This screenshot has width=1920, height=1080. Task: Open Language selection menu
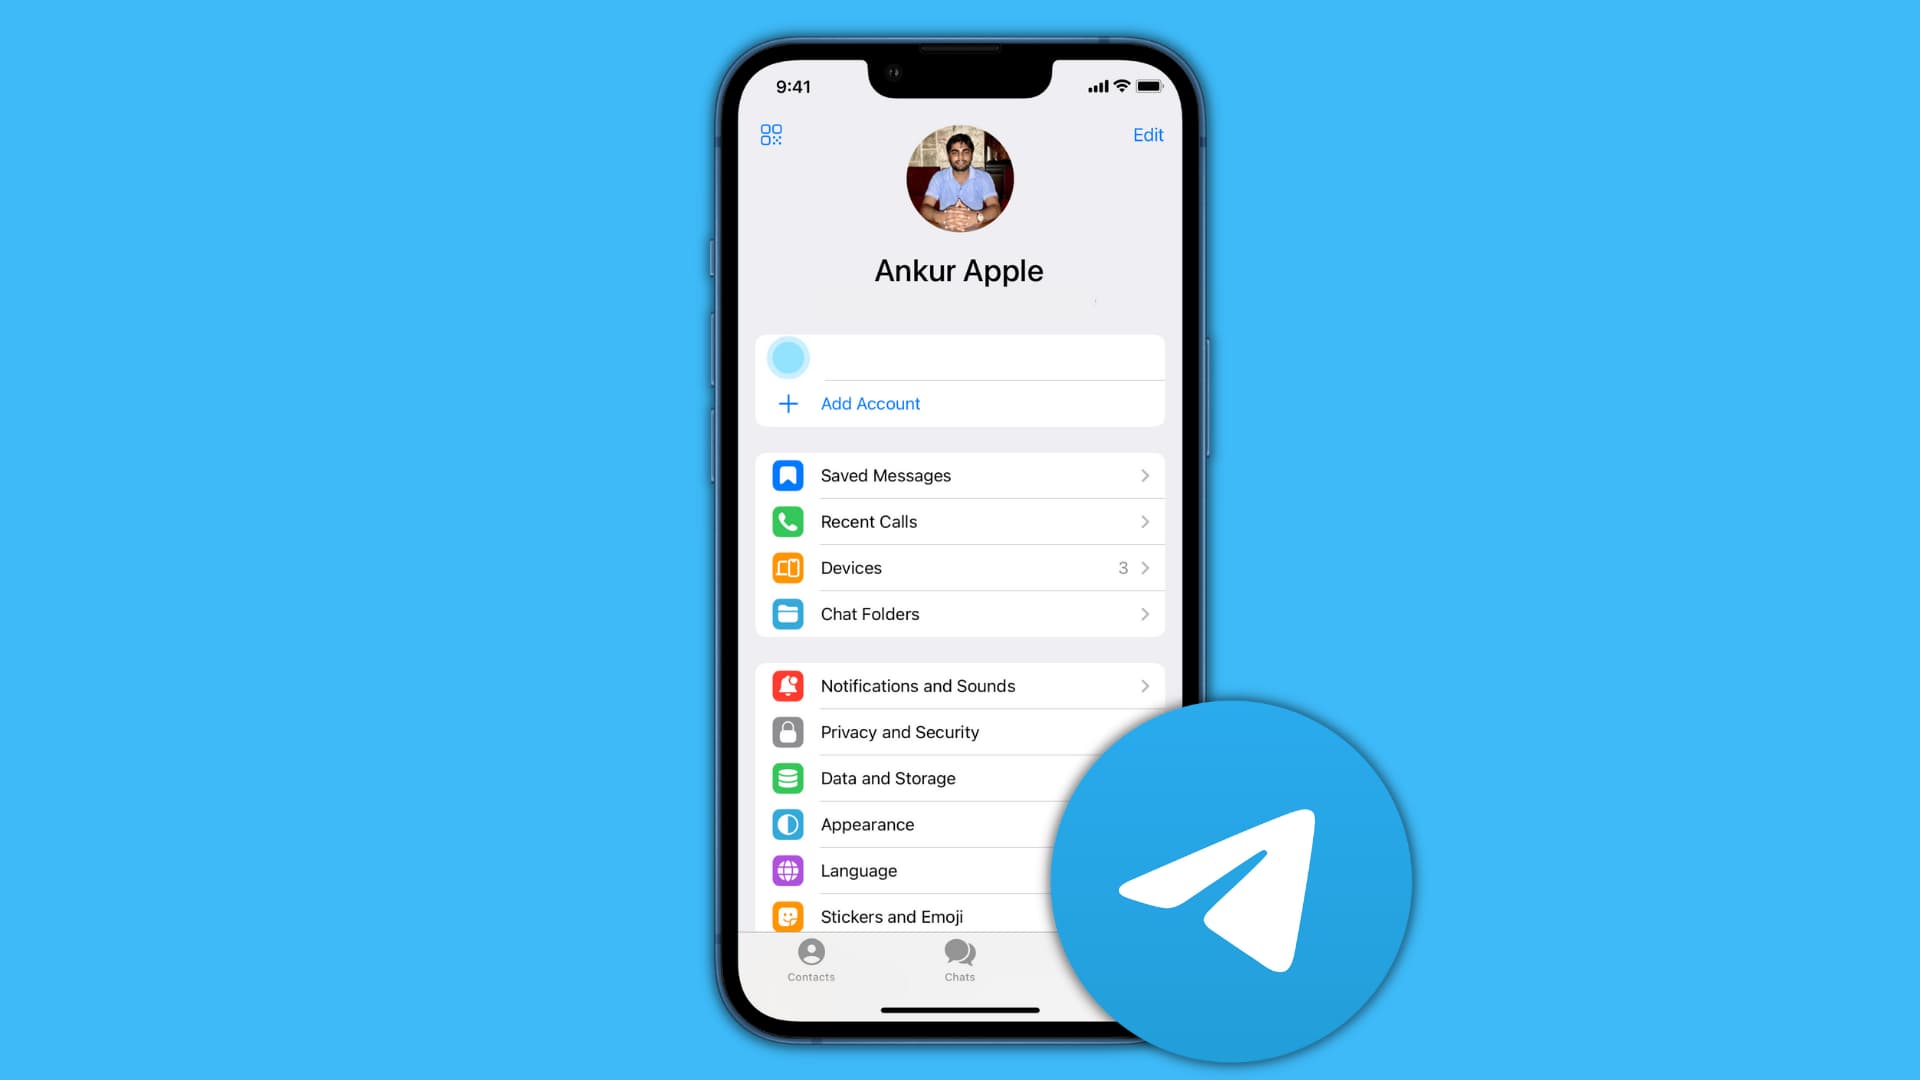(x=959, y=869)
